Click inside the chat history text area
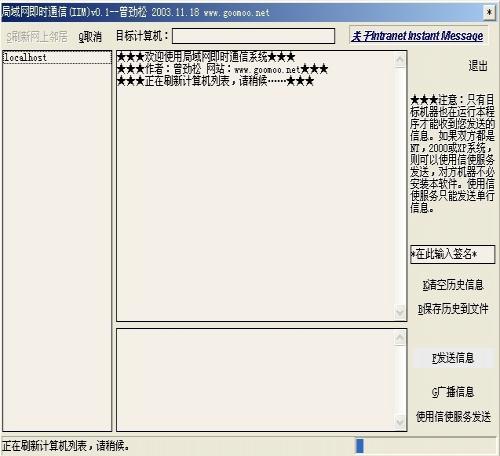 [x=255, y=186]
